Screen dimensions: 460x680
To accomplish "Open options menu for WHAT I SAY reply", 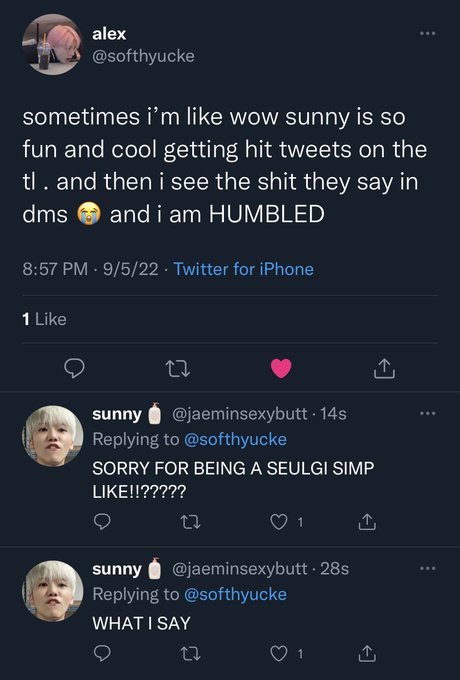I will point(427,568).
